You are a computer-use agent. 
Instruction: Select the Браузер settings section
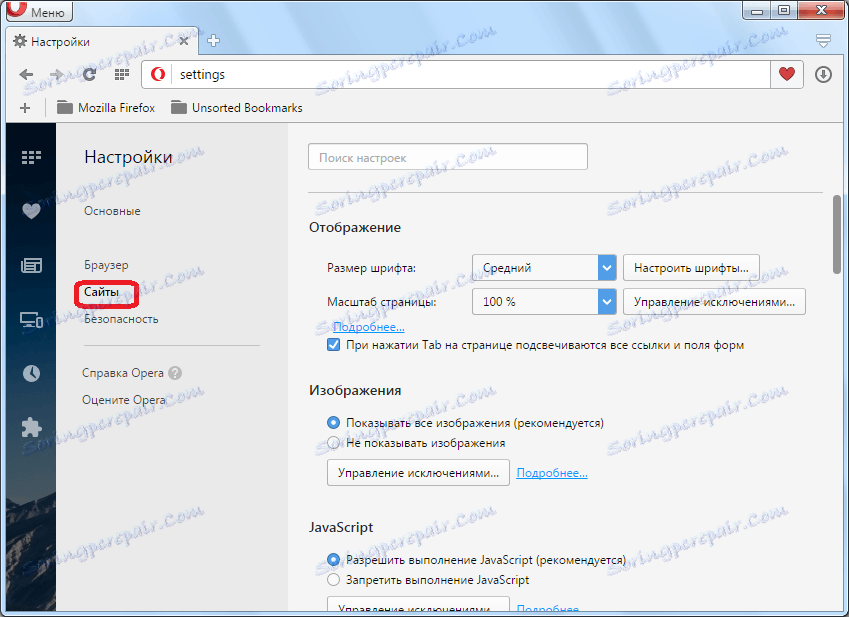click(106, 265)
